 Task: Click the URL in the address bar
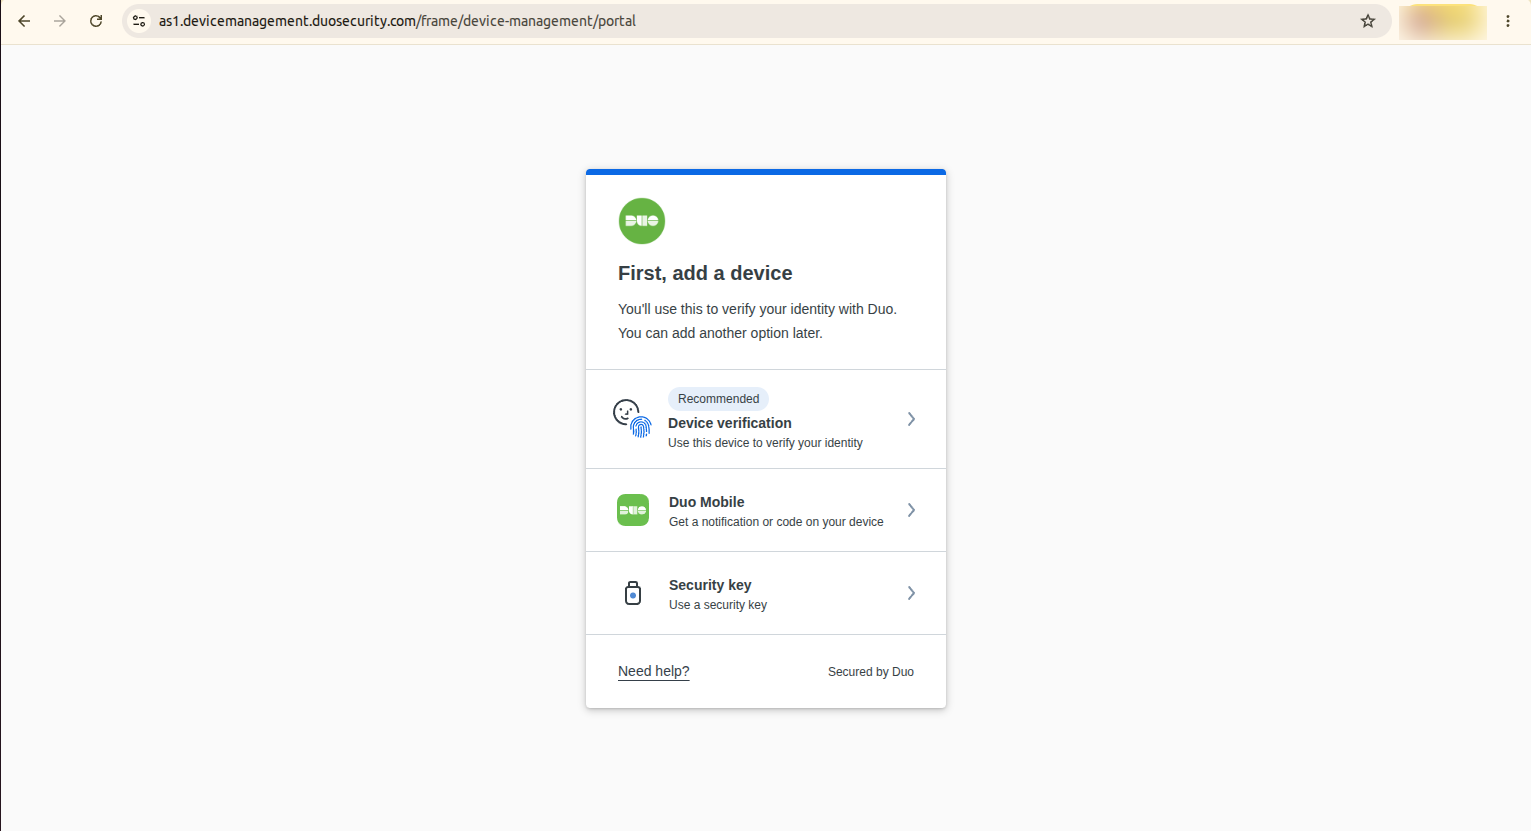point(397,21)
